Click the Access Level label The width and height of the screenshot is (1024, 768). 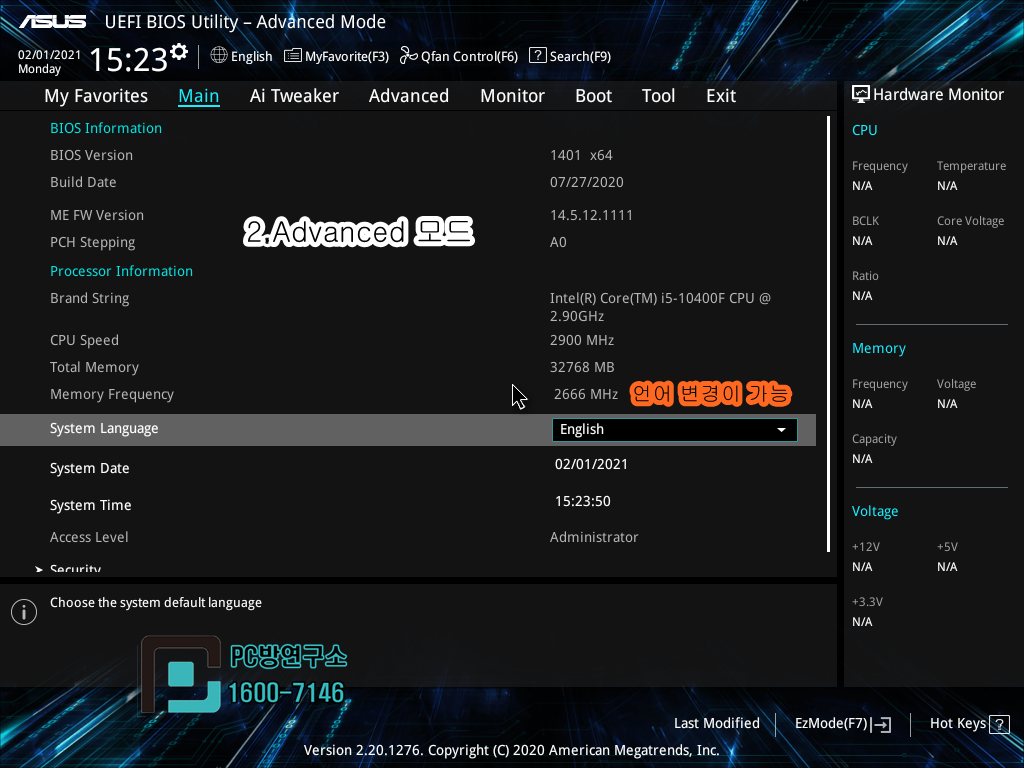point(89,537)
